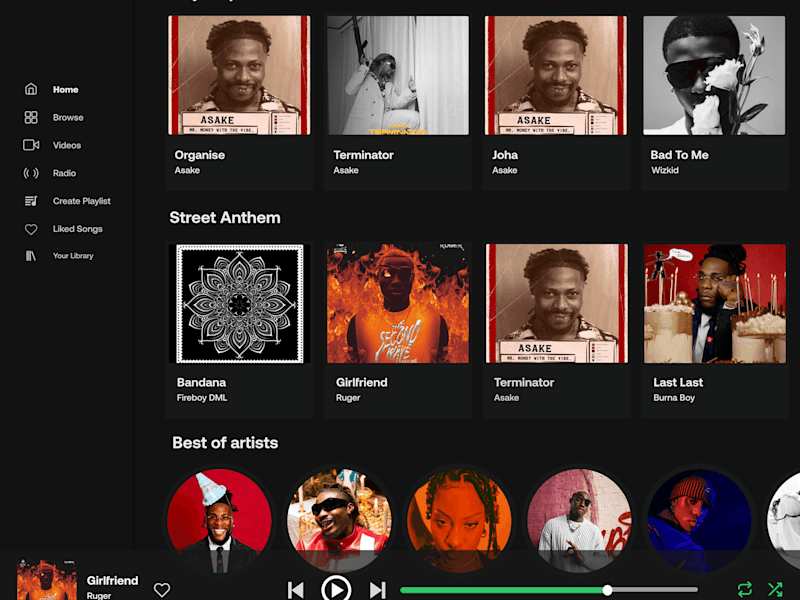Image resolution: width=800 pixels, height=600 pixels.
Task: Click the Burna Boy artist name
Action: pyautogui.click(x=674, y=397)
